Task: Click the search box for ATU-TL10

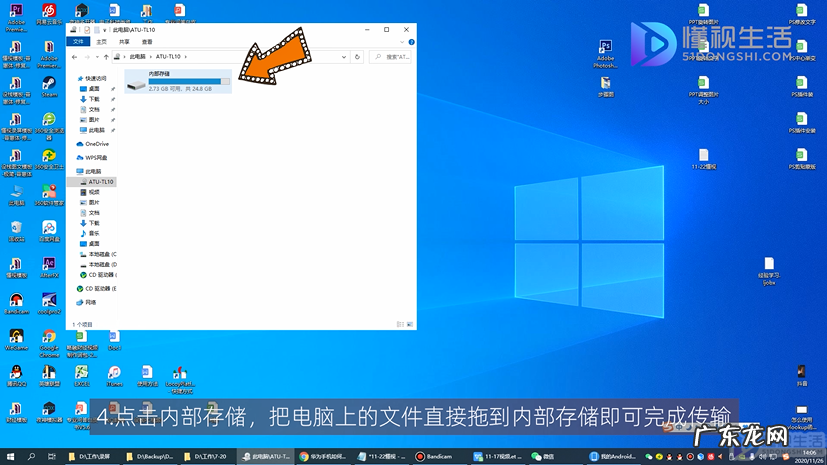Action: coord(391,57)
